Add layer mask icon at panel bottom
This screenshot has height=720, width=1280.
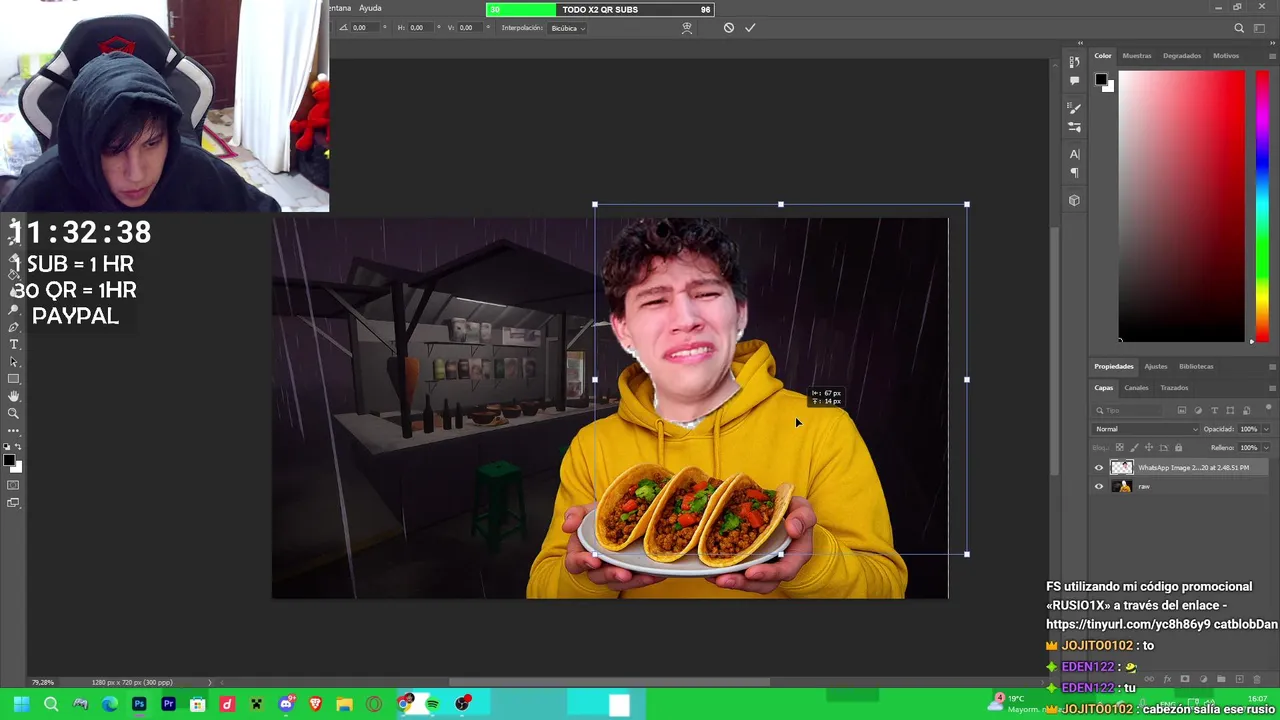coord(1185,679)
